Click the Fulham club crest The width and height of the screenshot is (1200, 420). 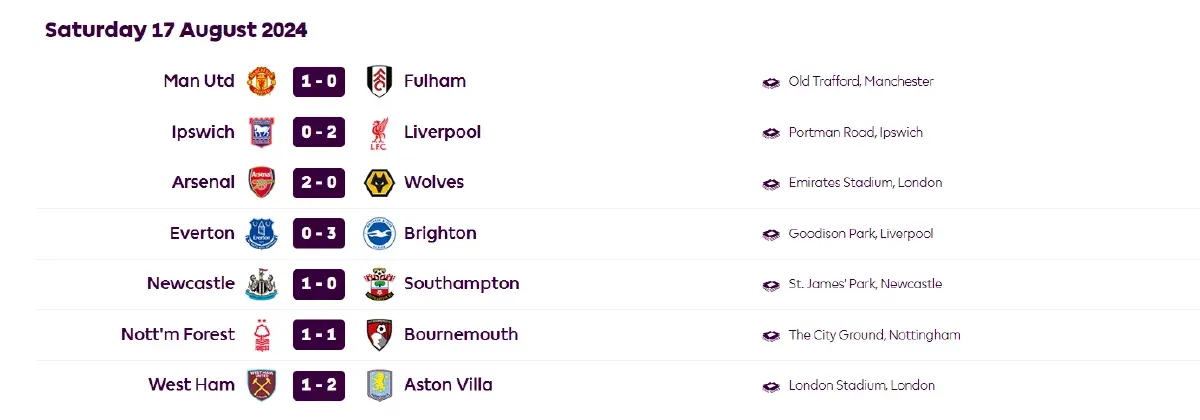pos(379,81)
